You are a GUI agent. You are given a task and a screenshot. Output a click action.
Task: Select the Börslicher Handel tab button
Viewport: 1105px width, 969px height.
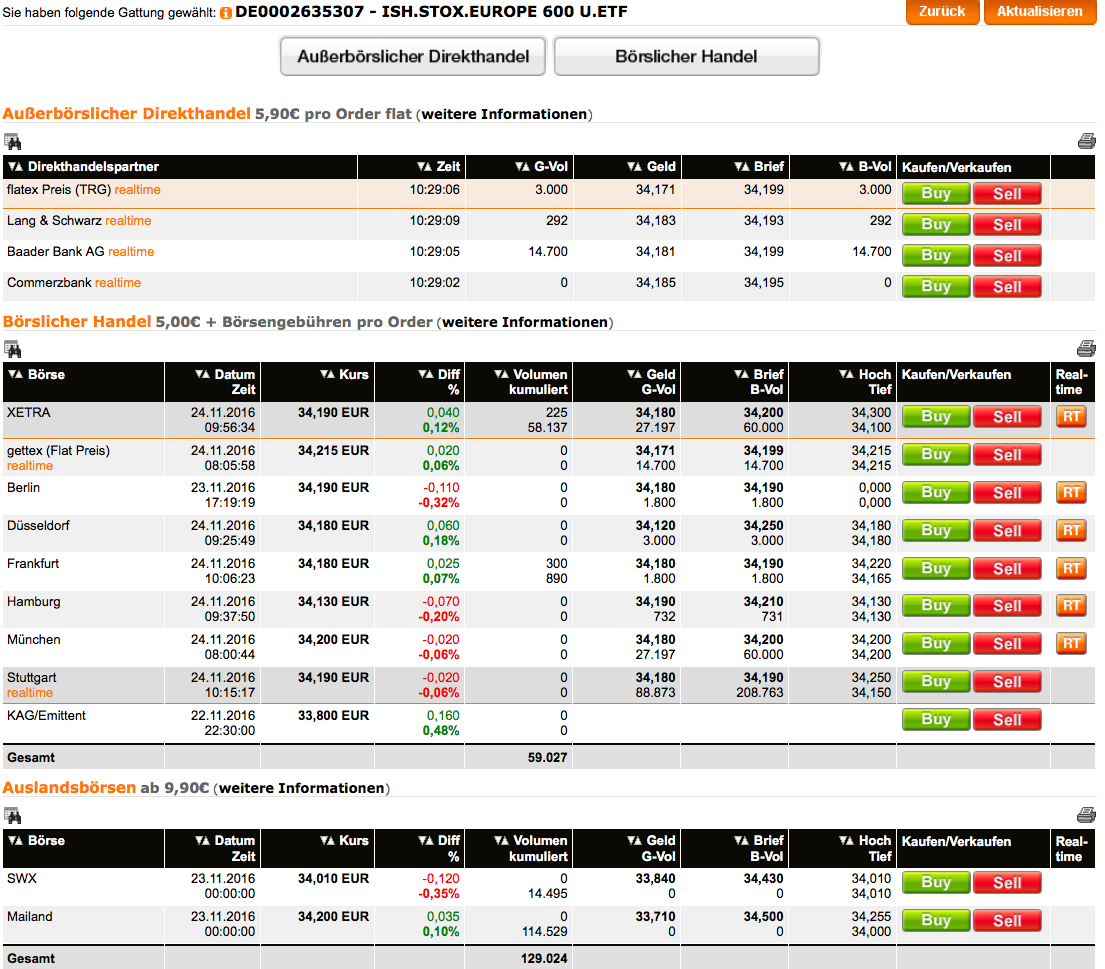pos(686,57)
